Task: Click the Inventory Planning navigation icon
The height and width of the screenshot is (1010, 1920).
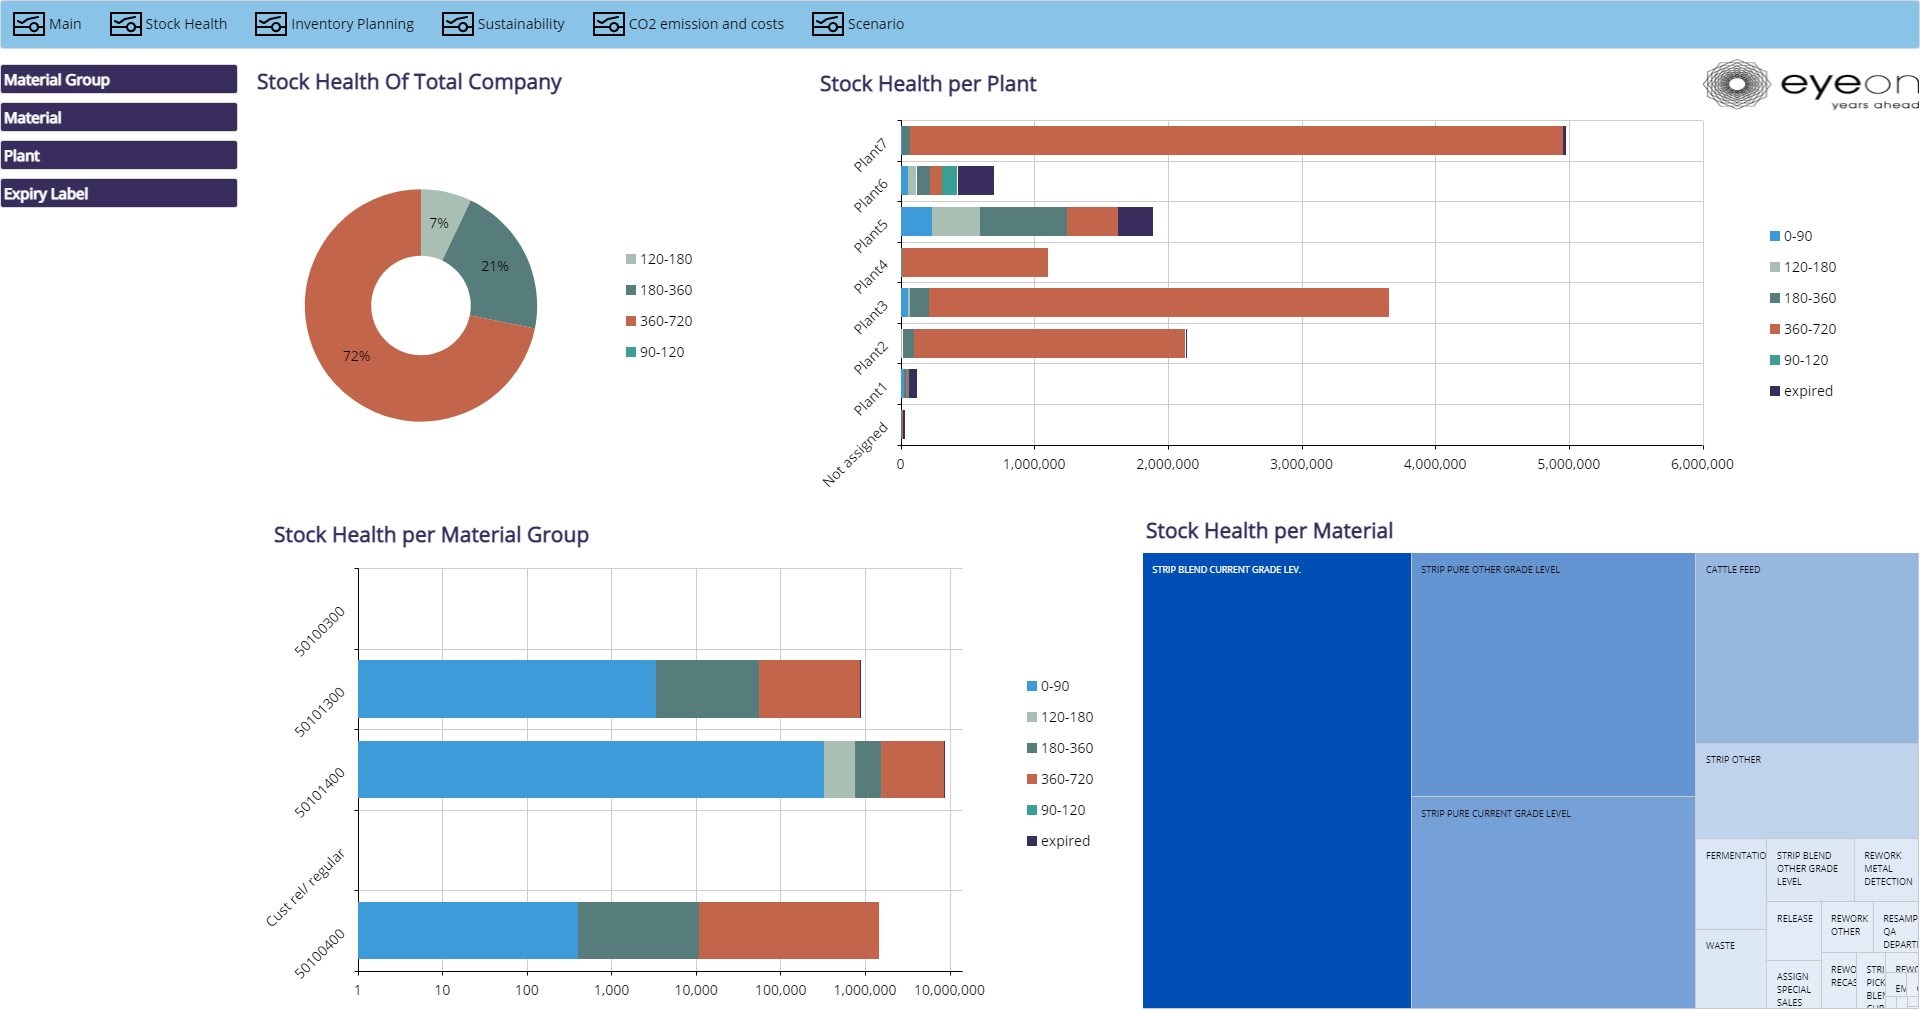Action: click(x=270, y=24)
